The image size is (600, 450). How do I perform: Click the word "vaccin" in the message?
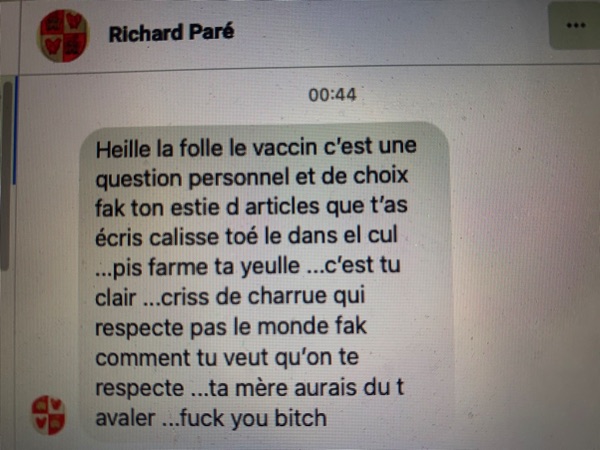[285, 148]
